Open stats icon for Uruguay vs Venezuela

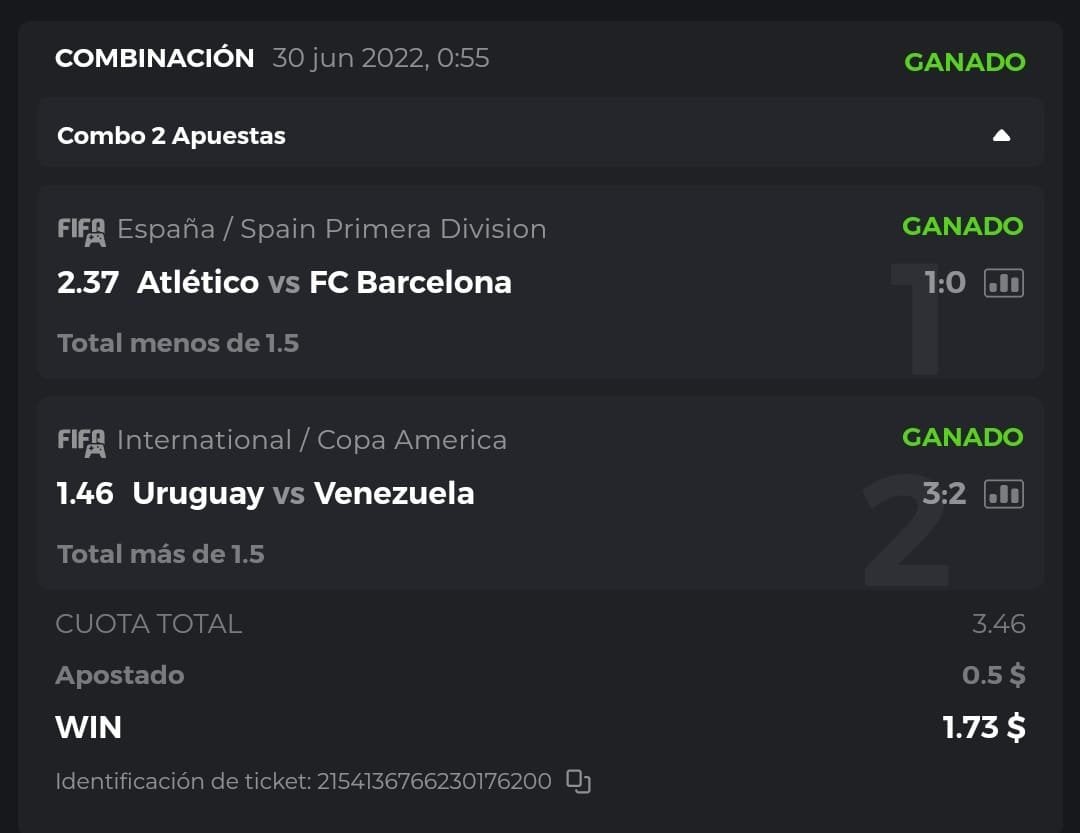[1004, 494]
